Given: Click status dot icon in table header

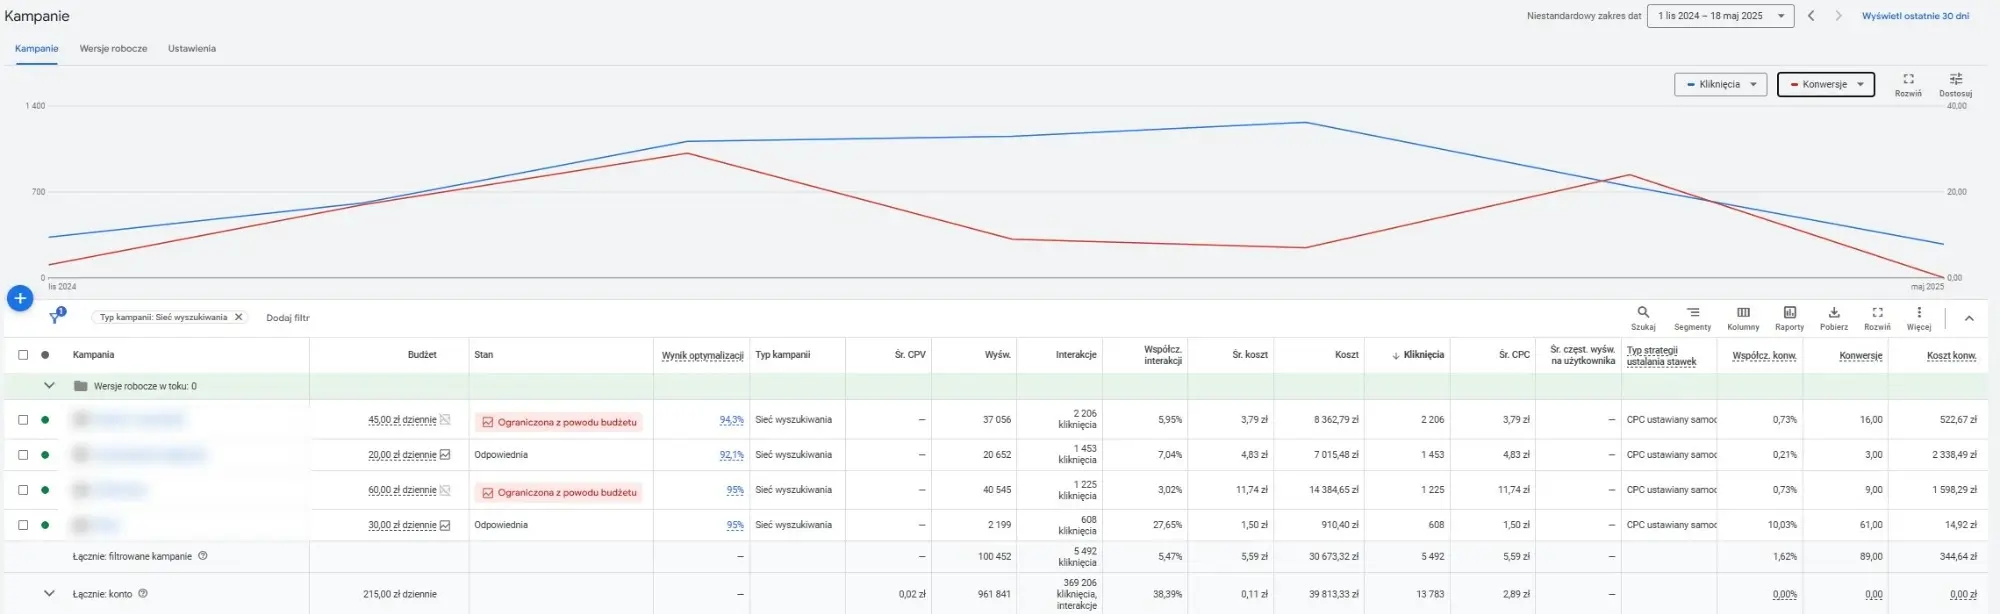Looking at the screenshot, I should point(45,355).
